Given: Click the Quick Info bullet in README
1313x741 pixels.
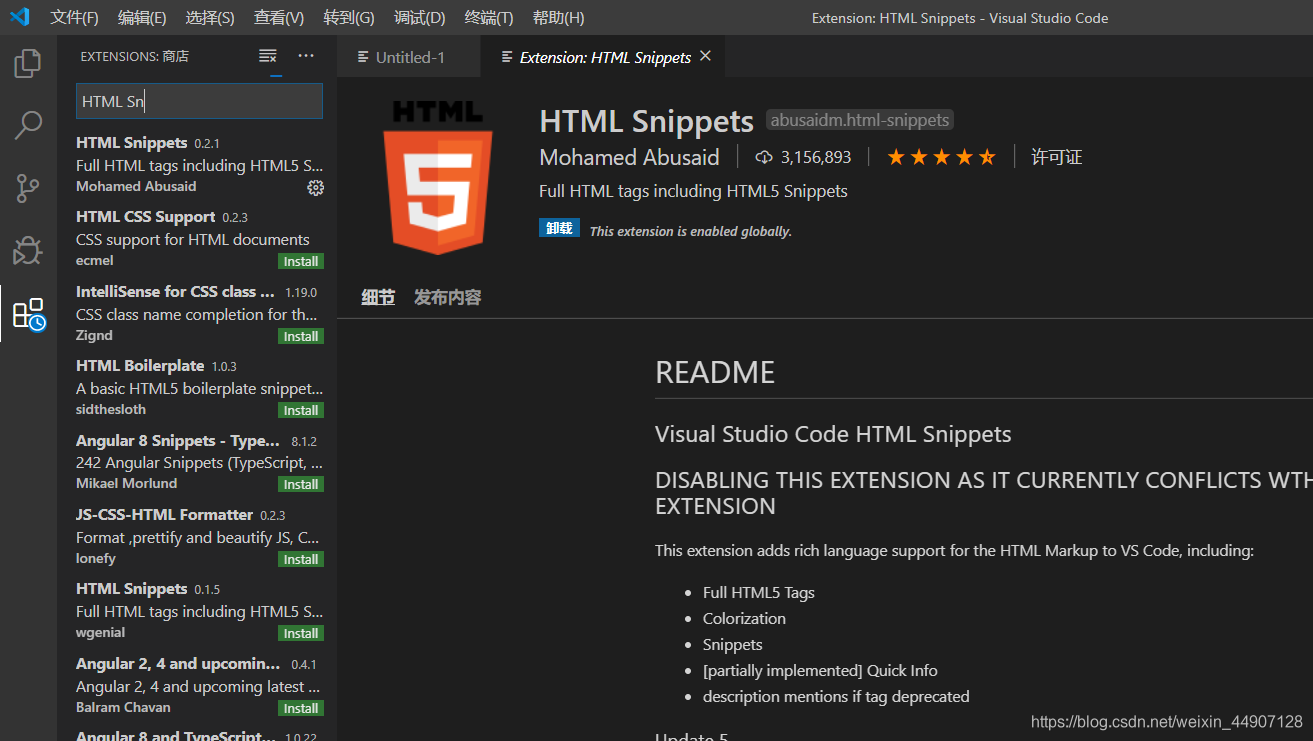Looking at the screenshot, I should (x=820, y=670).
